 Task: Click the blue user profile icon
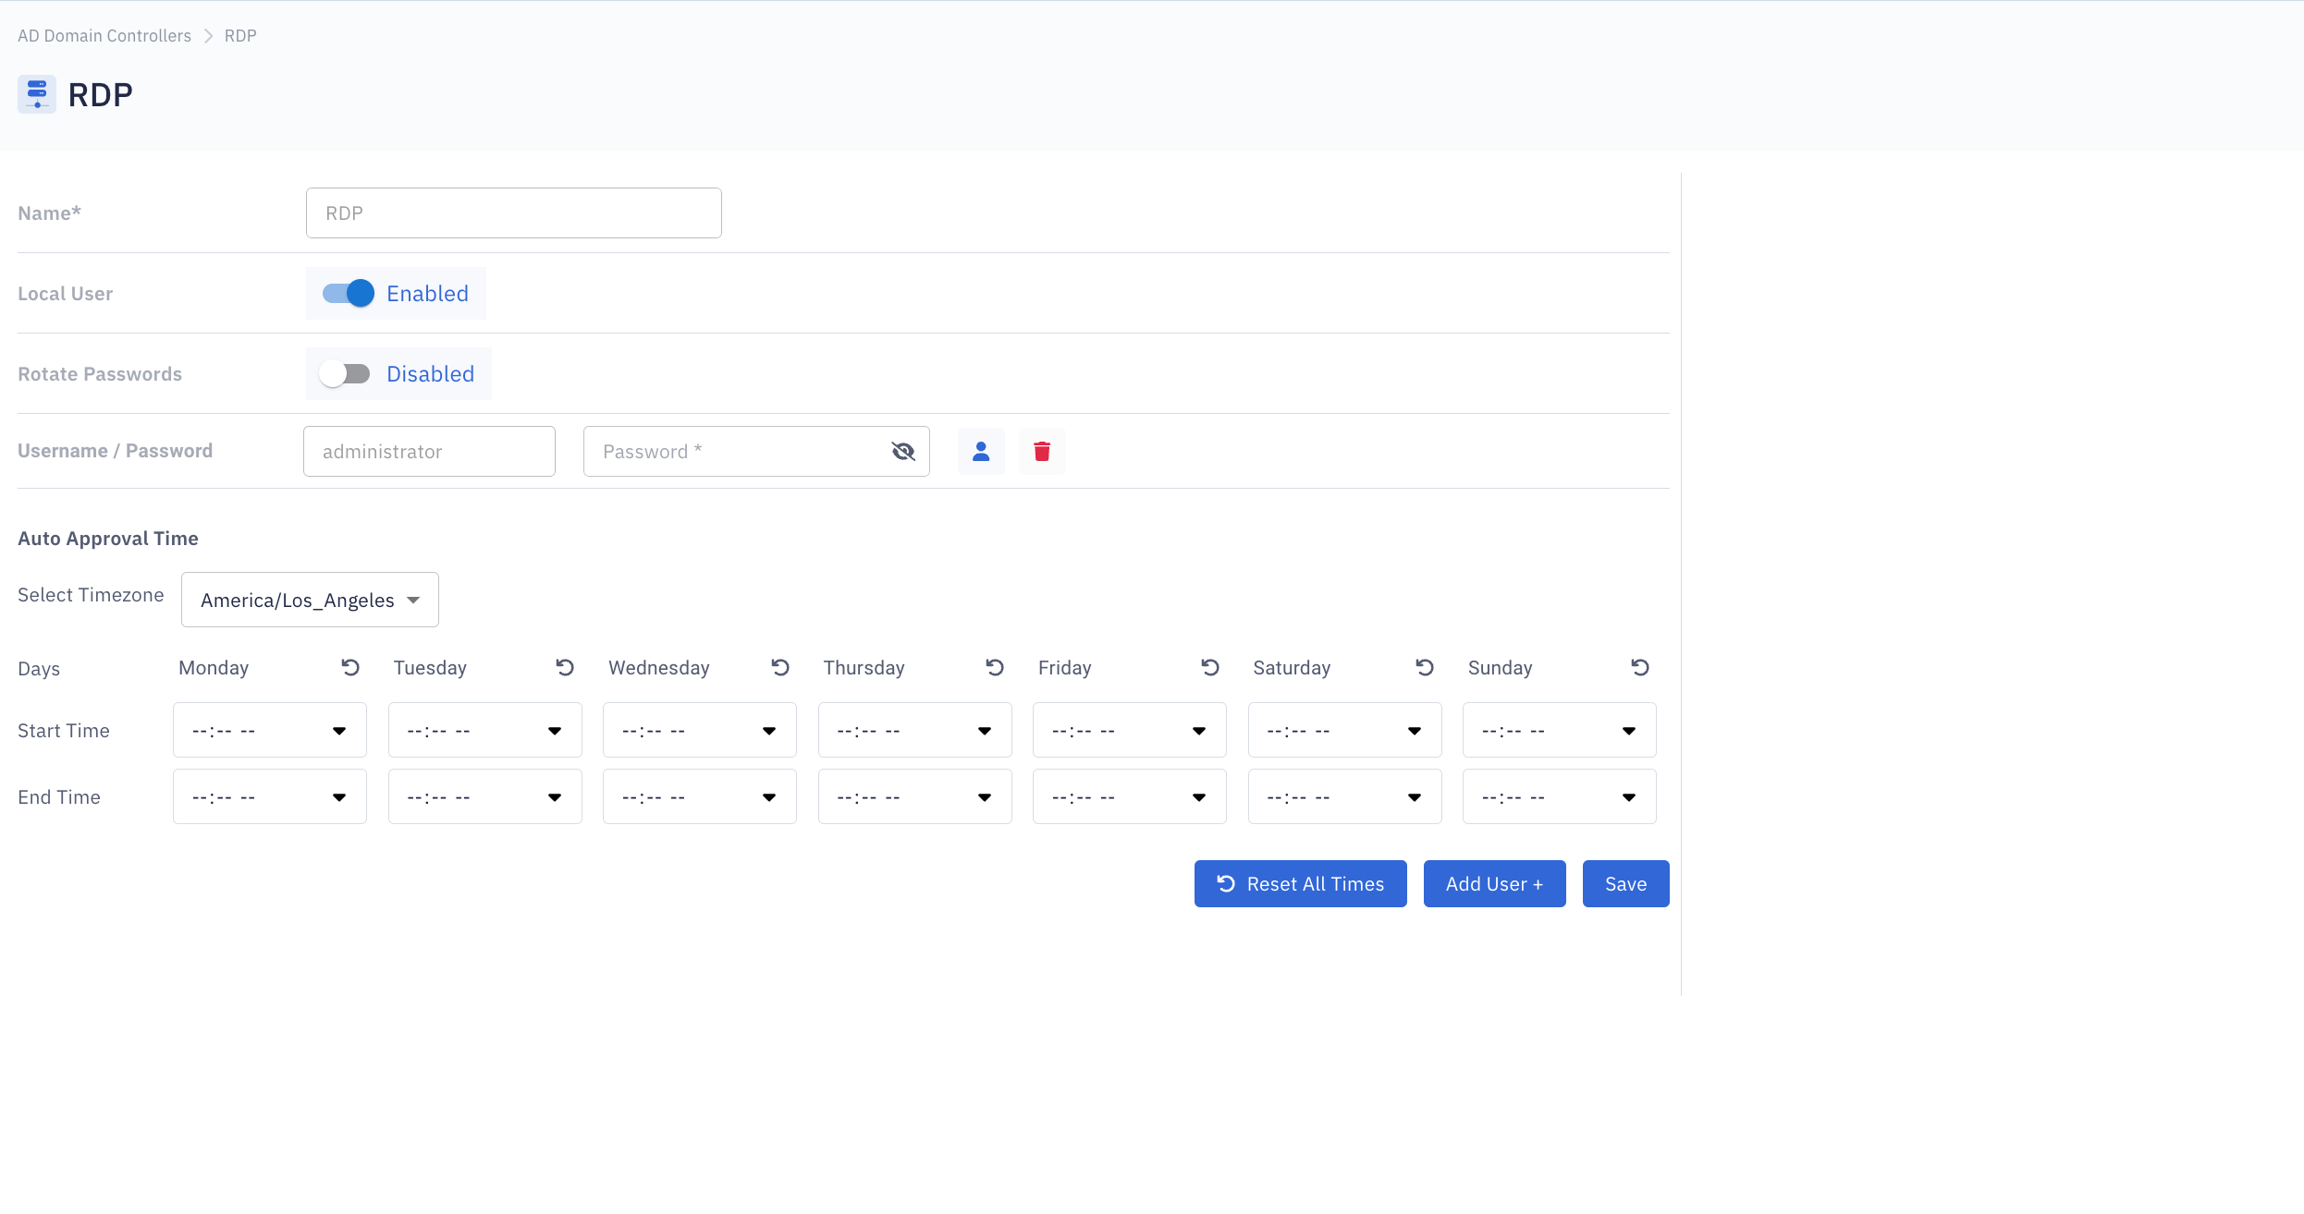point(981,451)
